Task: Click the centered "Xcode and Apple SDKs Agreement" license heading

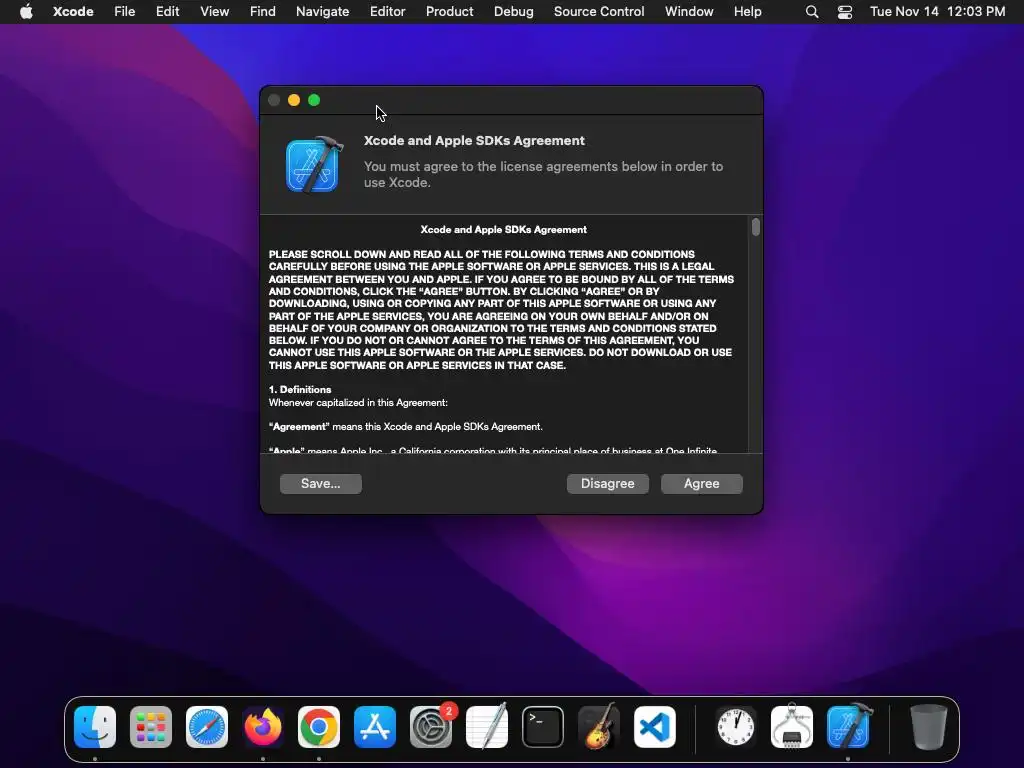Action: point(504,230)
